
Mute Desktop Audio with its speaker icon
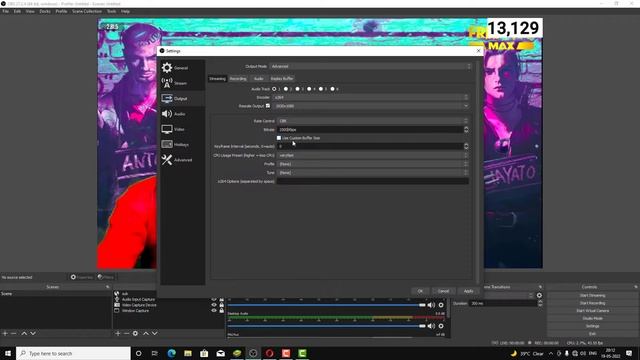[x=431, y=326]
